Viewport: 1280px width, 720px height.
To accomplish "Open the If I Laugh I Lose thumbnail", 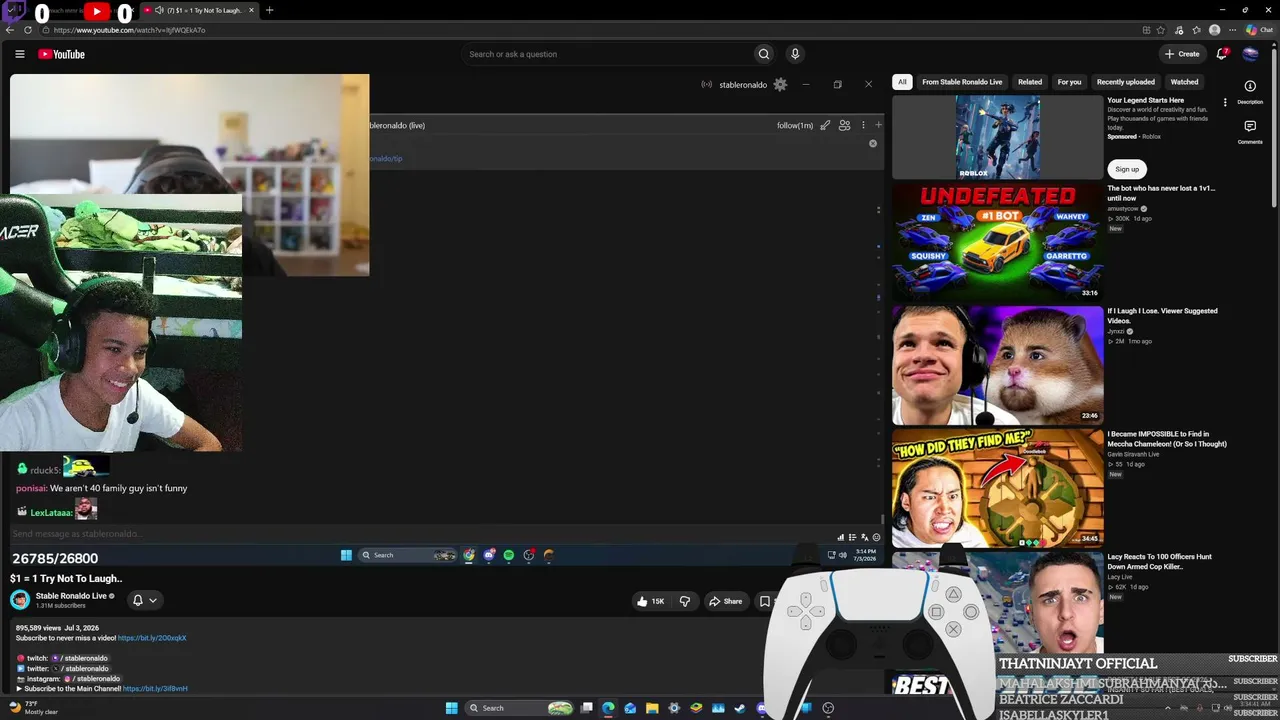I will pyautogui.click(x=997, y=365).
